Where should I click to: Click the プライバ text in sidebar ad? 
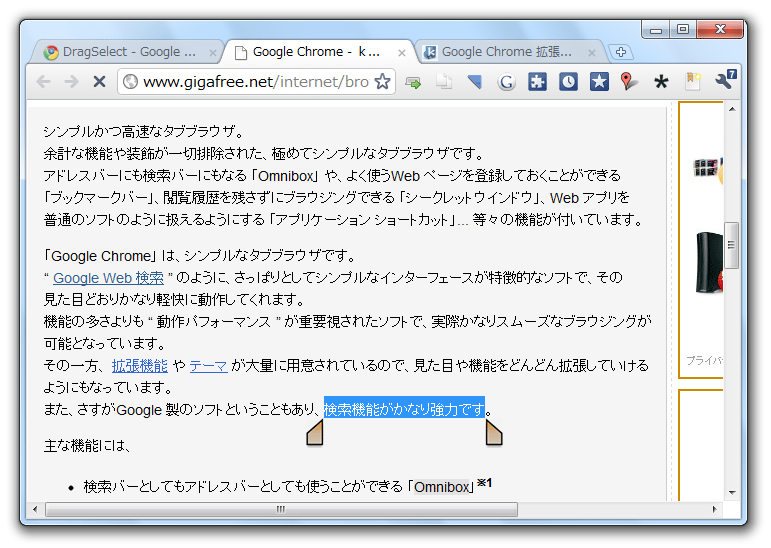pos(705,361)
